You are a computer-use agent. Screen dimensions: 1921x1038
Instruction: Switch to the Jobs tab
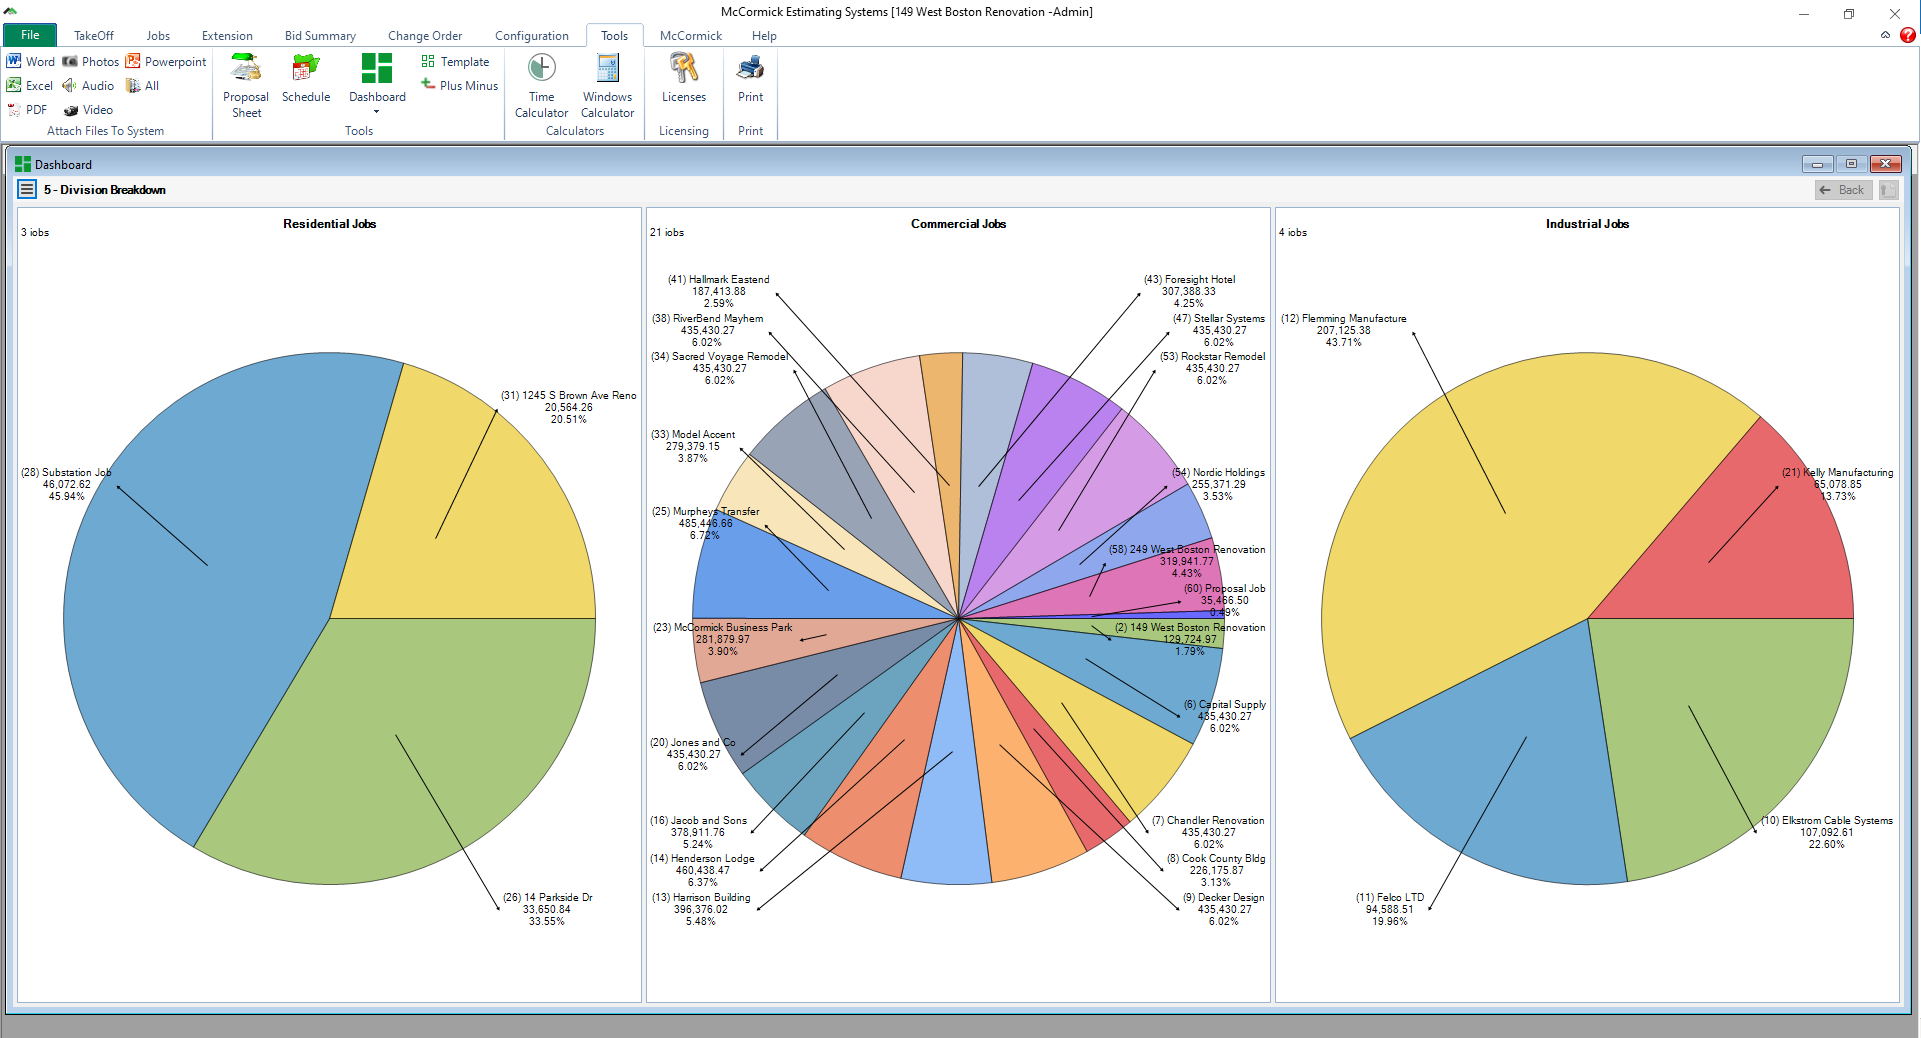tap(158, 35)
